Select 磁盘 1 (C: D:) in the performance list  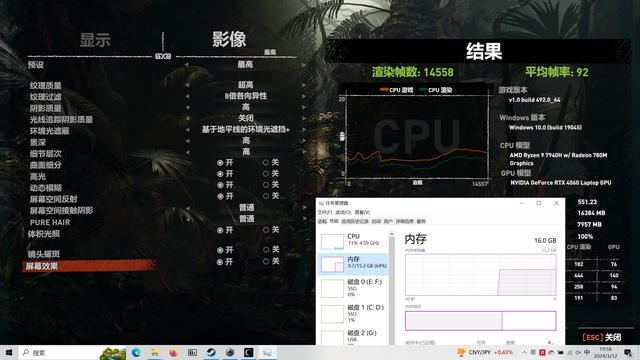point(353,313)
